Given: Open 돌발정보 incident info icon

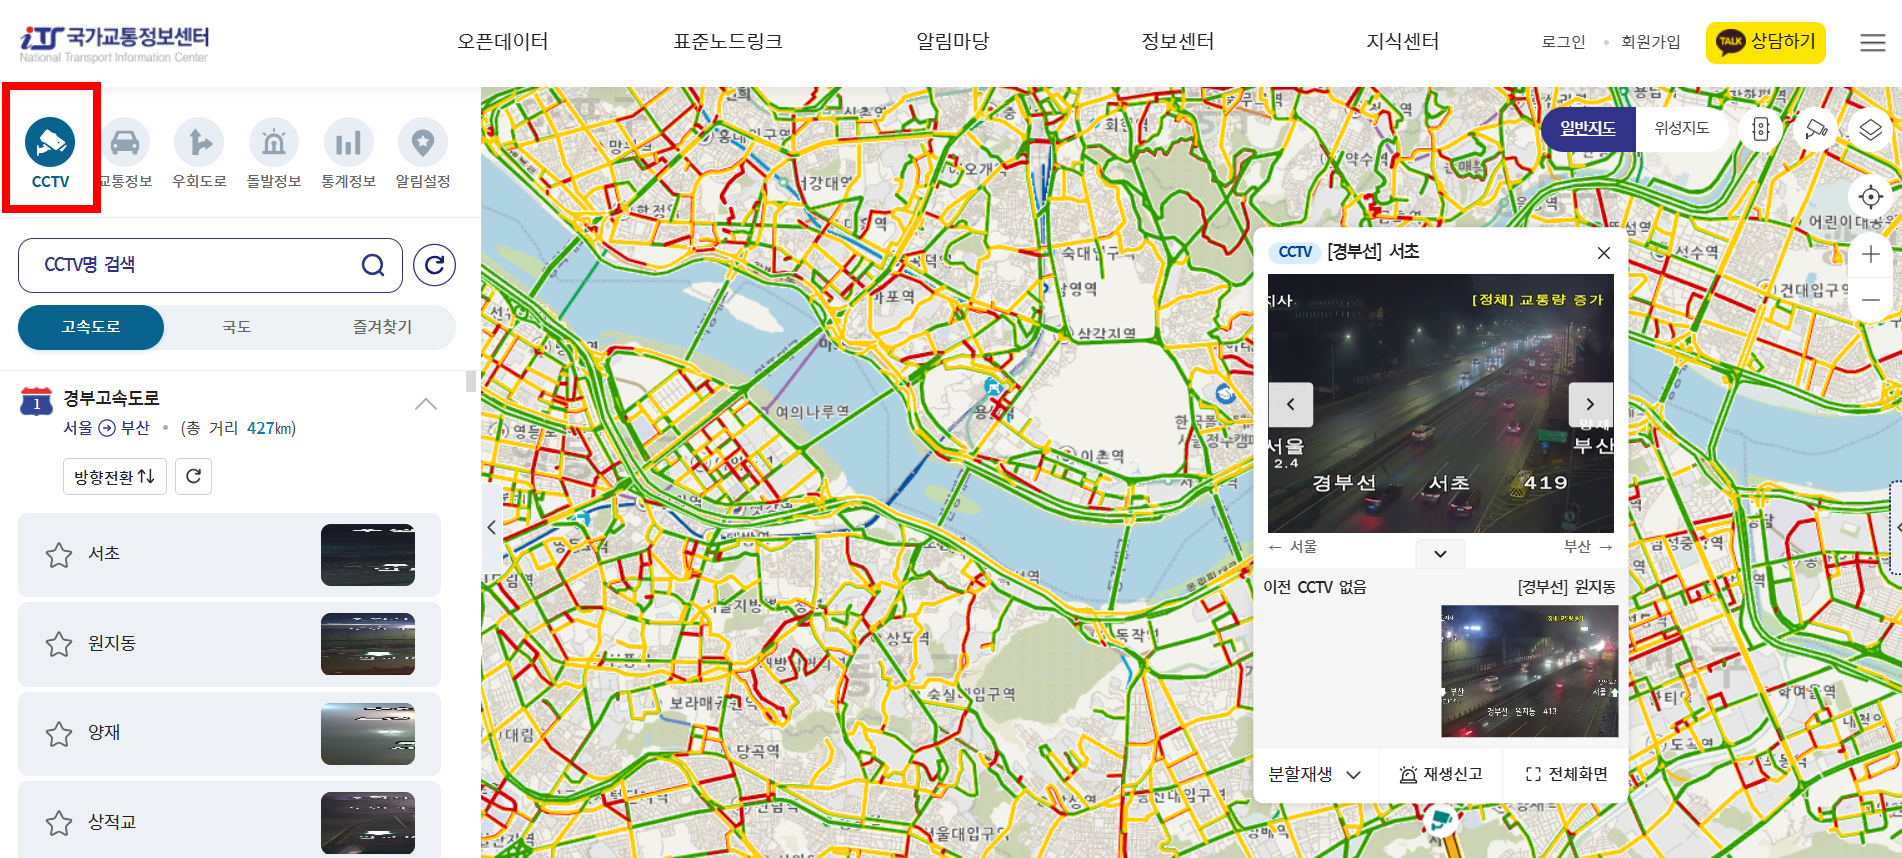Looking at the screenshot, I should pos(274,152).
